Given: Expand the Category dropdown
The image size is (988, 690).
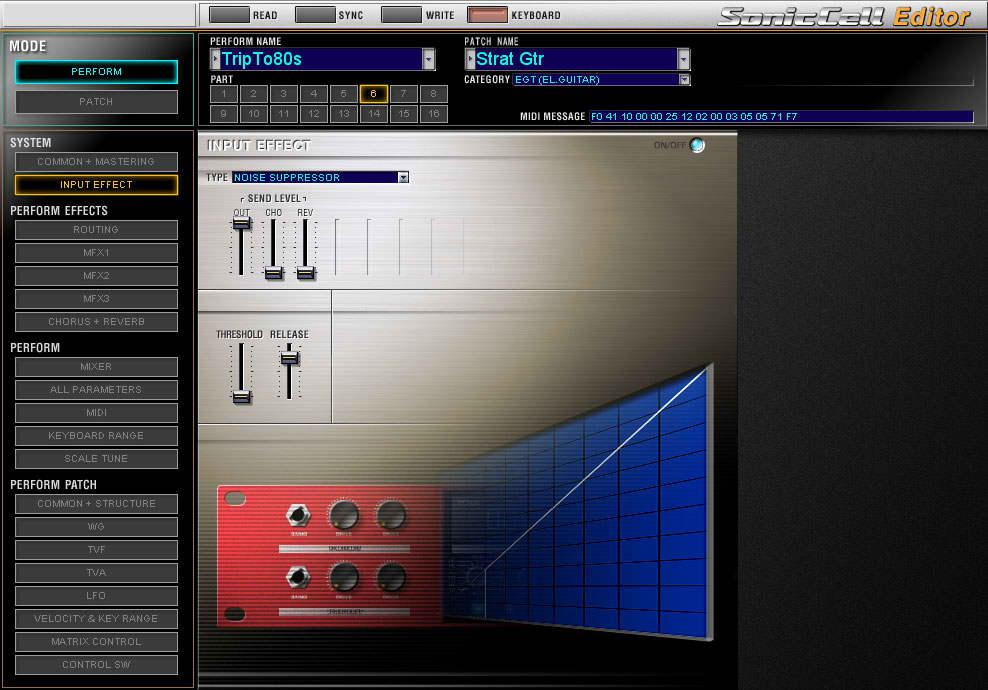Looking at the screenshot, I should click(684, 79).
